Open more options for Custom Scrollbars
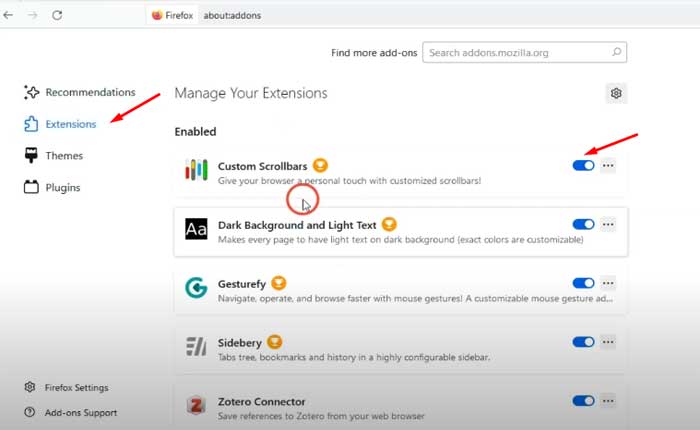This screenshot has height=430, width=700. point(608,166)
